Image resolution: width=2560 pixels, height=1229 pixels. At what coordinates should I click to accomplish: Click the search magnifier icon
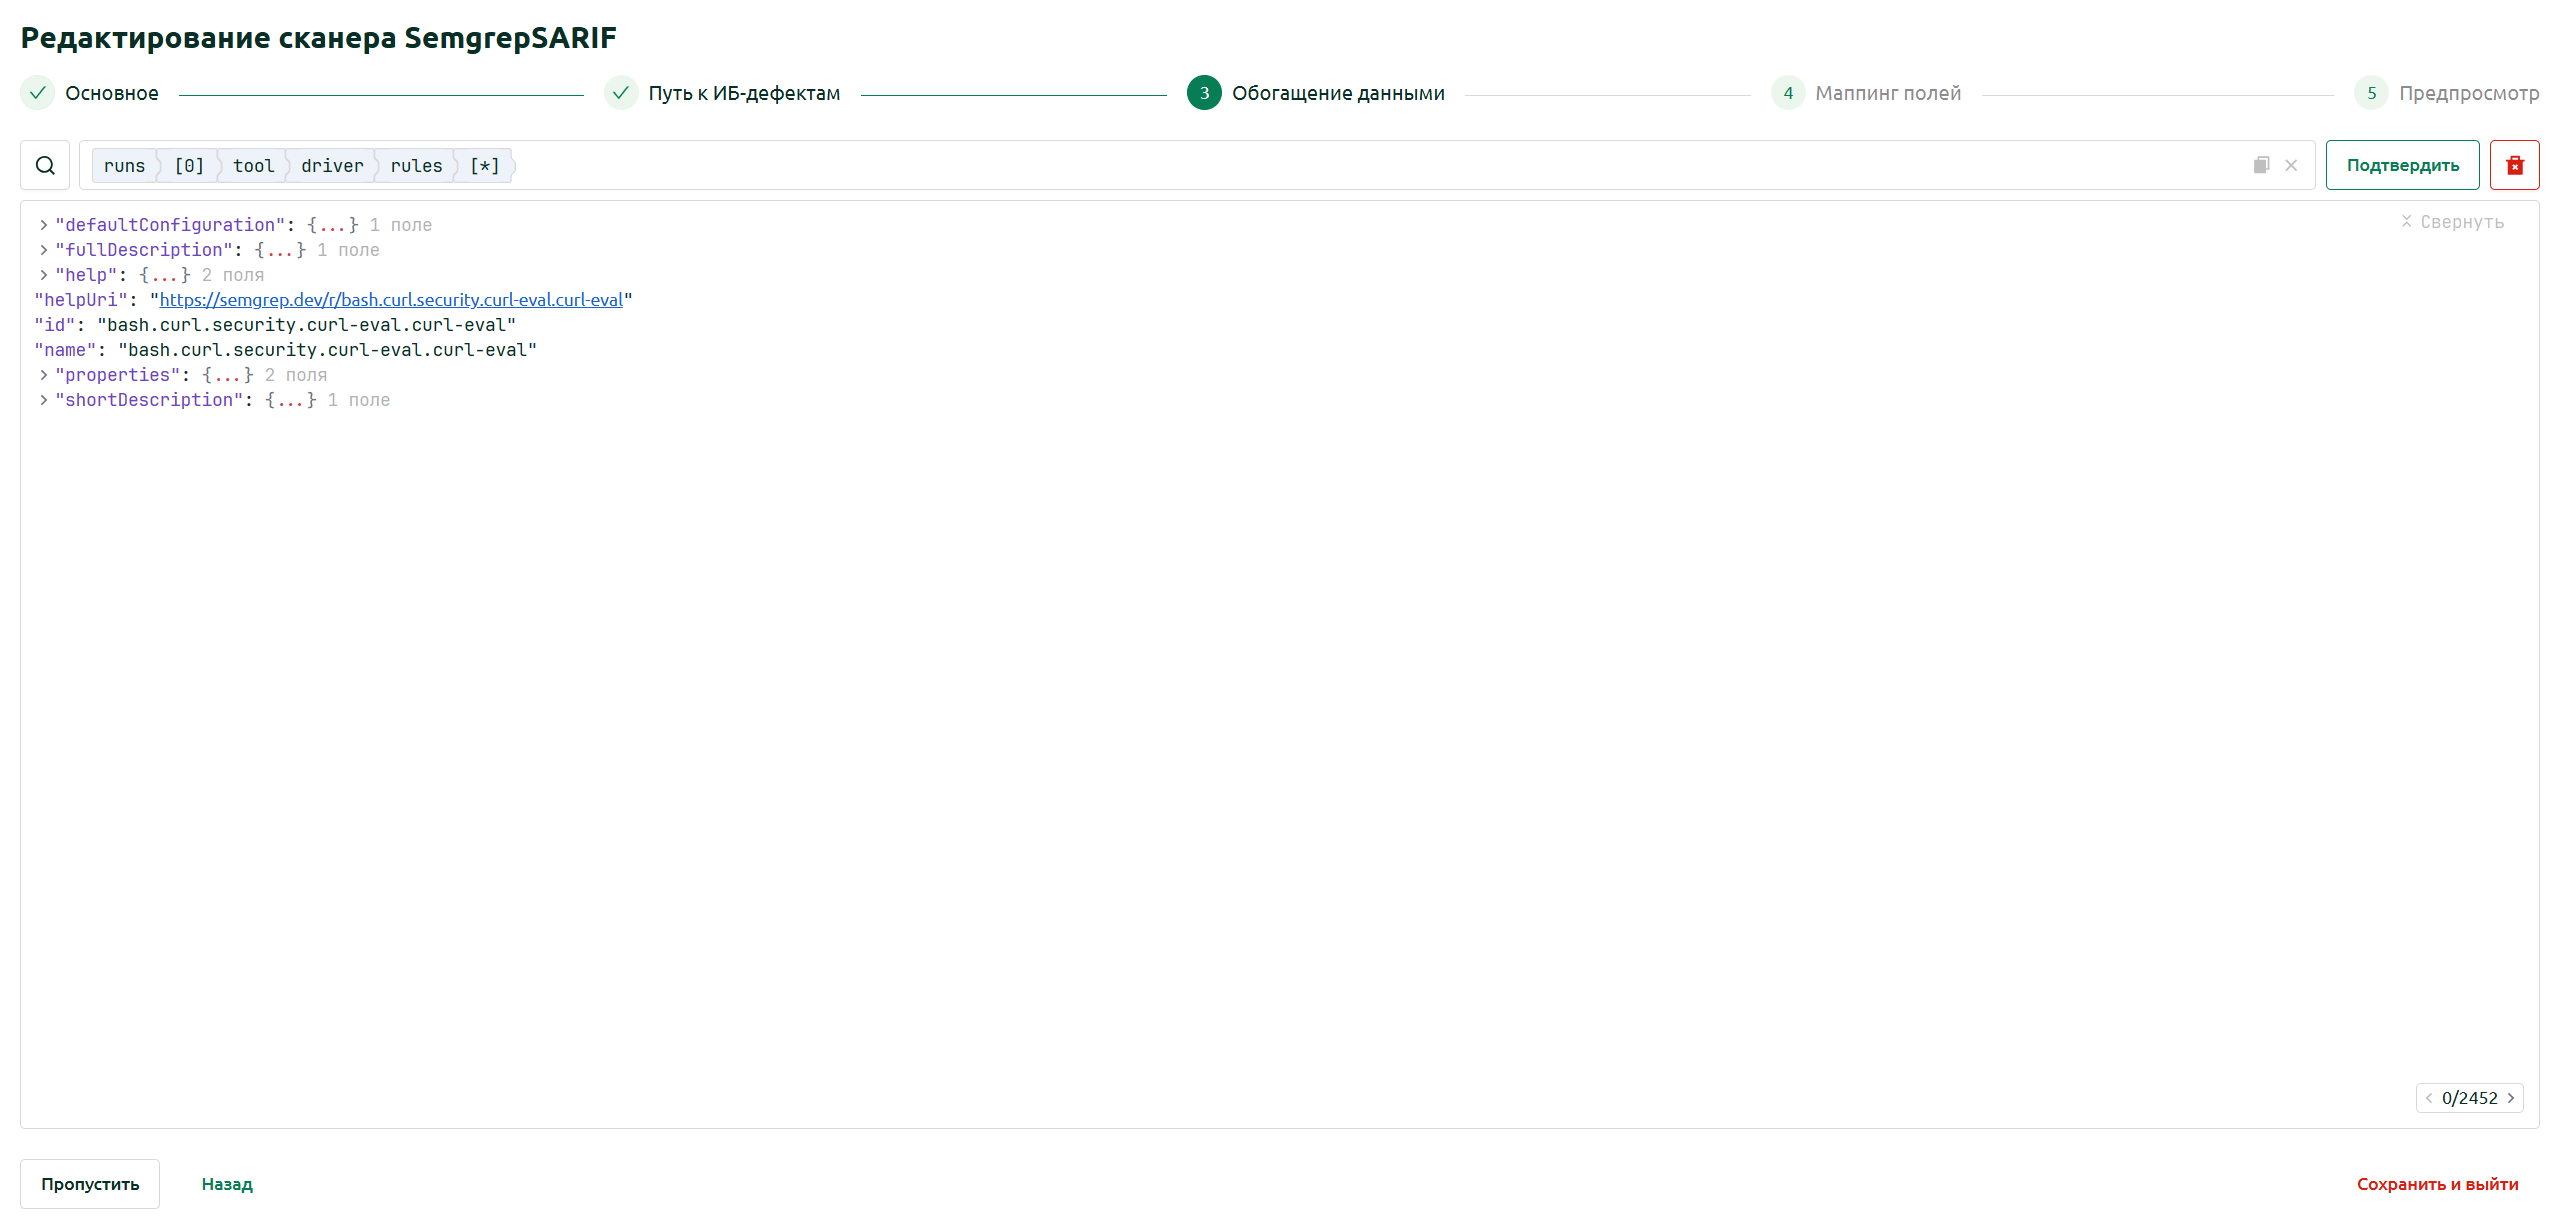point(45,165)
